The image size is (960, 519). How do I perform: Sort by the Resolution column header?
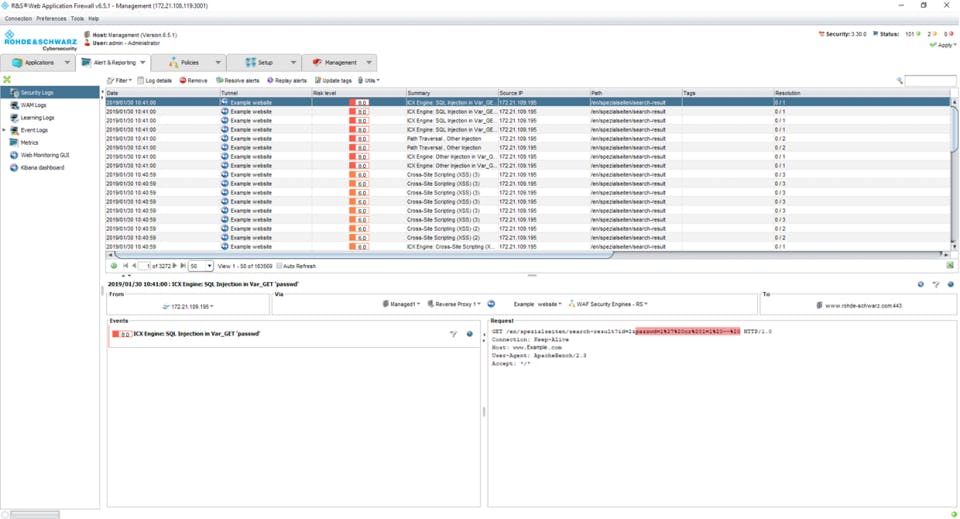point(861,93)
